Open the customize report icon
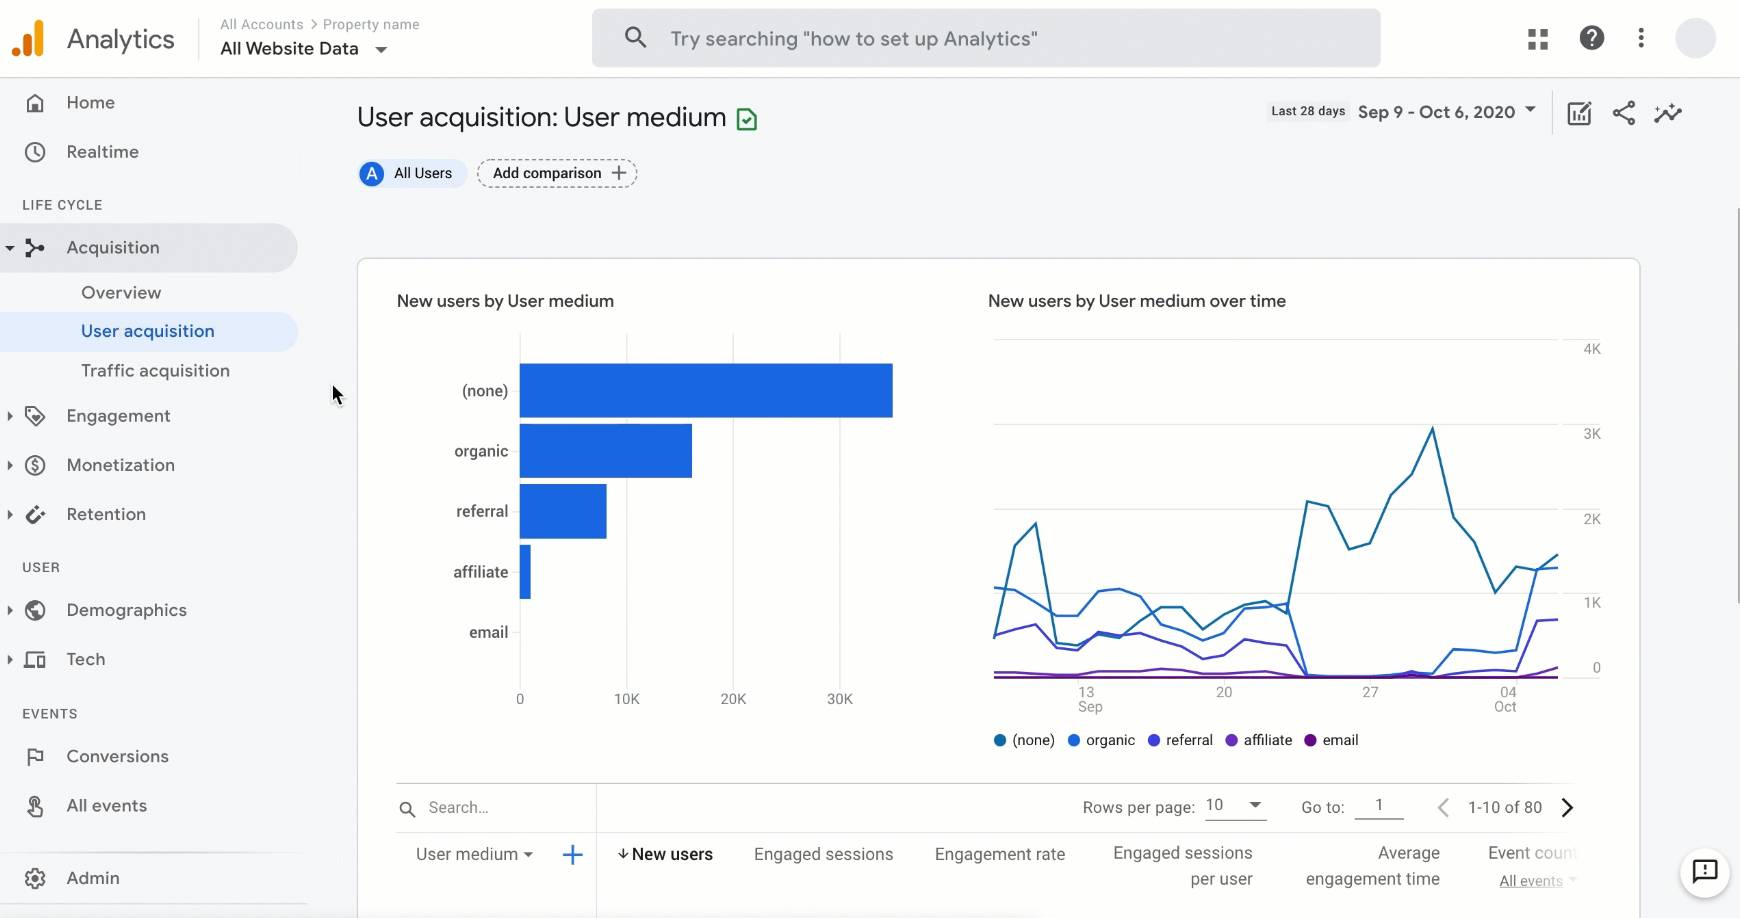The width and height of the screenshot is (1740, 918). click(x=1578, y=113)
